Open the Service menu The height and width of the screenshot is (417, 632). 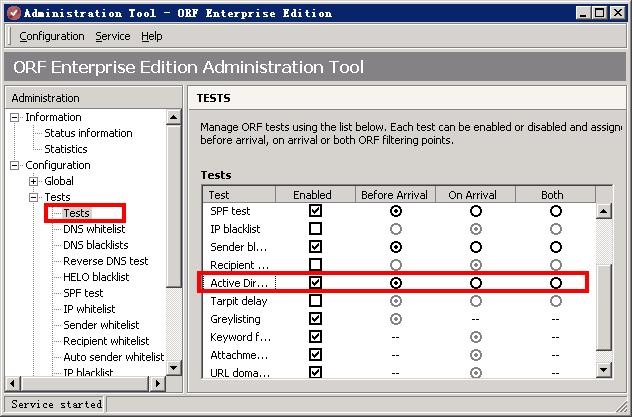[x=113, y=36]
